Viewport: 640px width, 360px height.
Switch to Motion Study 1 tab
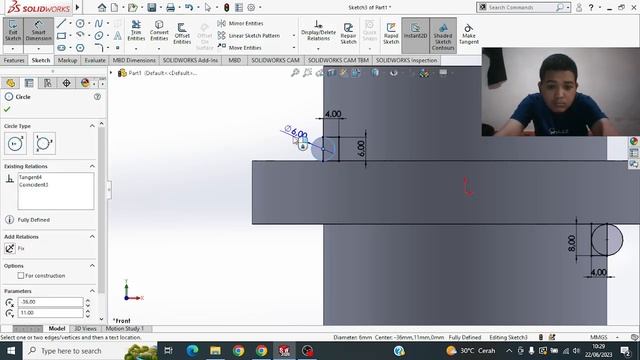click(x=125, y=328)
